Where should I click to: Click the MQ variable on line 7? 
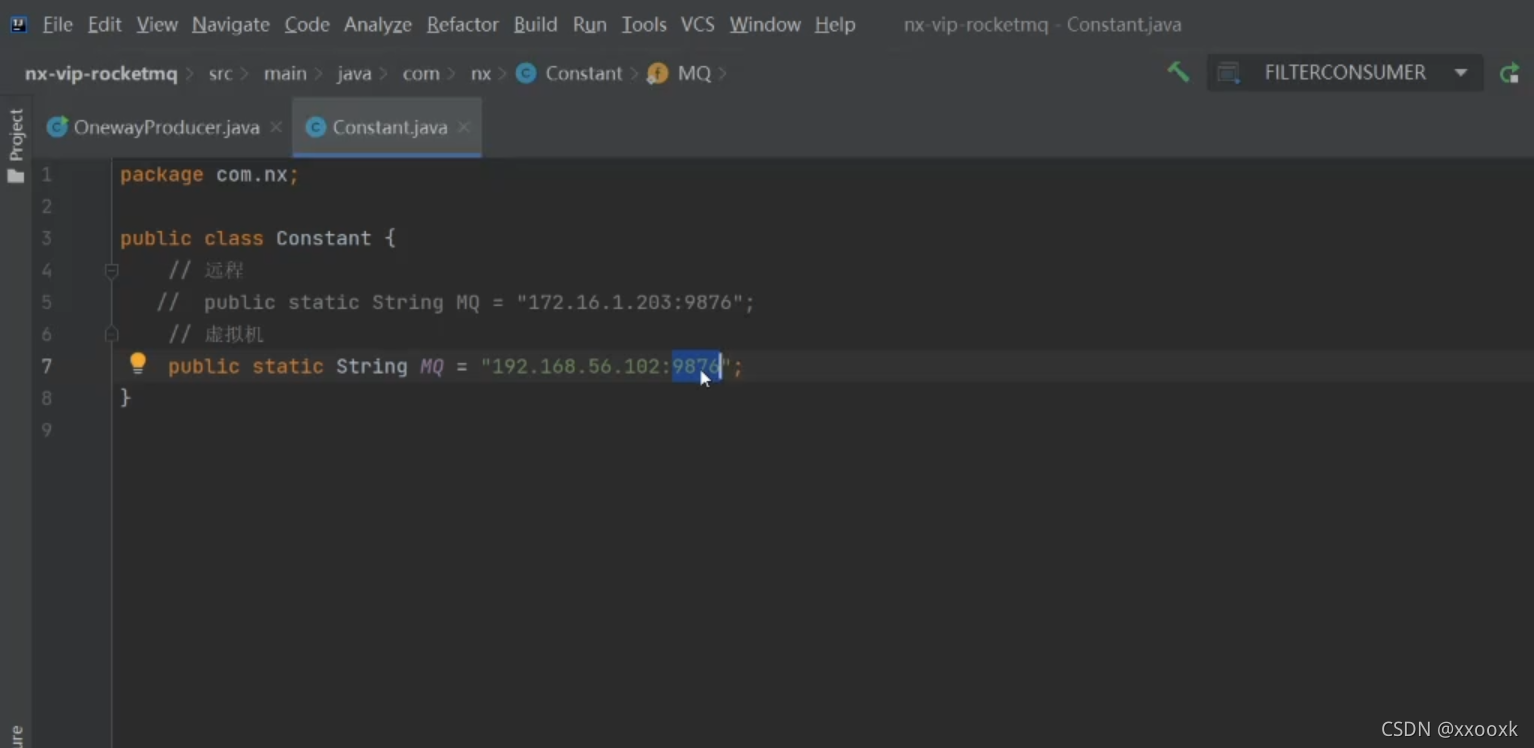[432, 366]
